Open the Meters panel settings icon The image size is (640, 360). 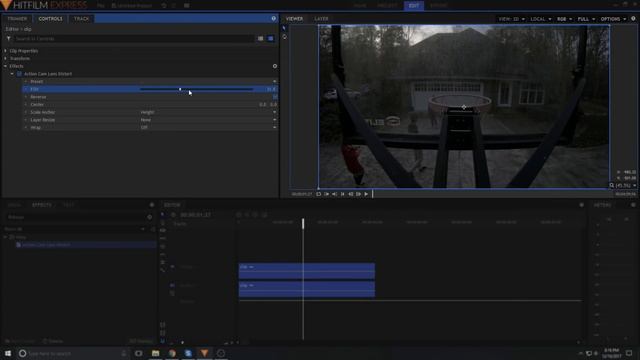pyautogui.click(x=633, y=205)
